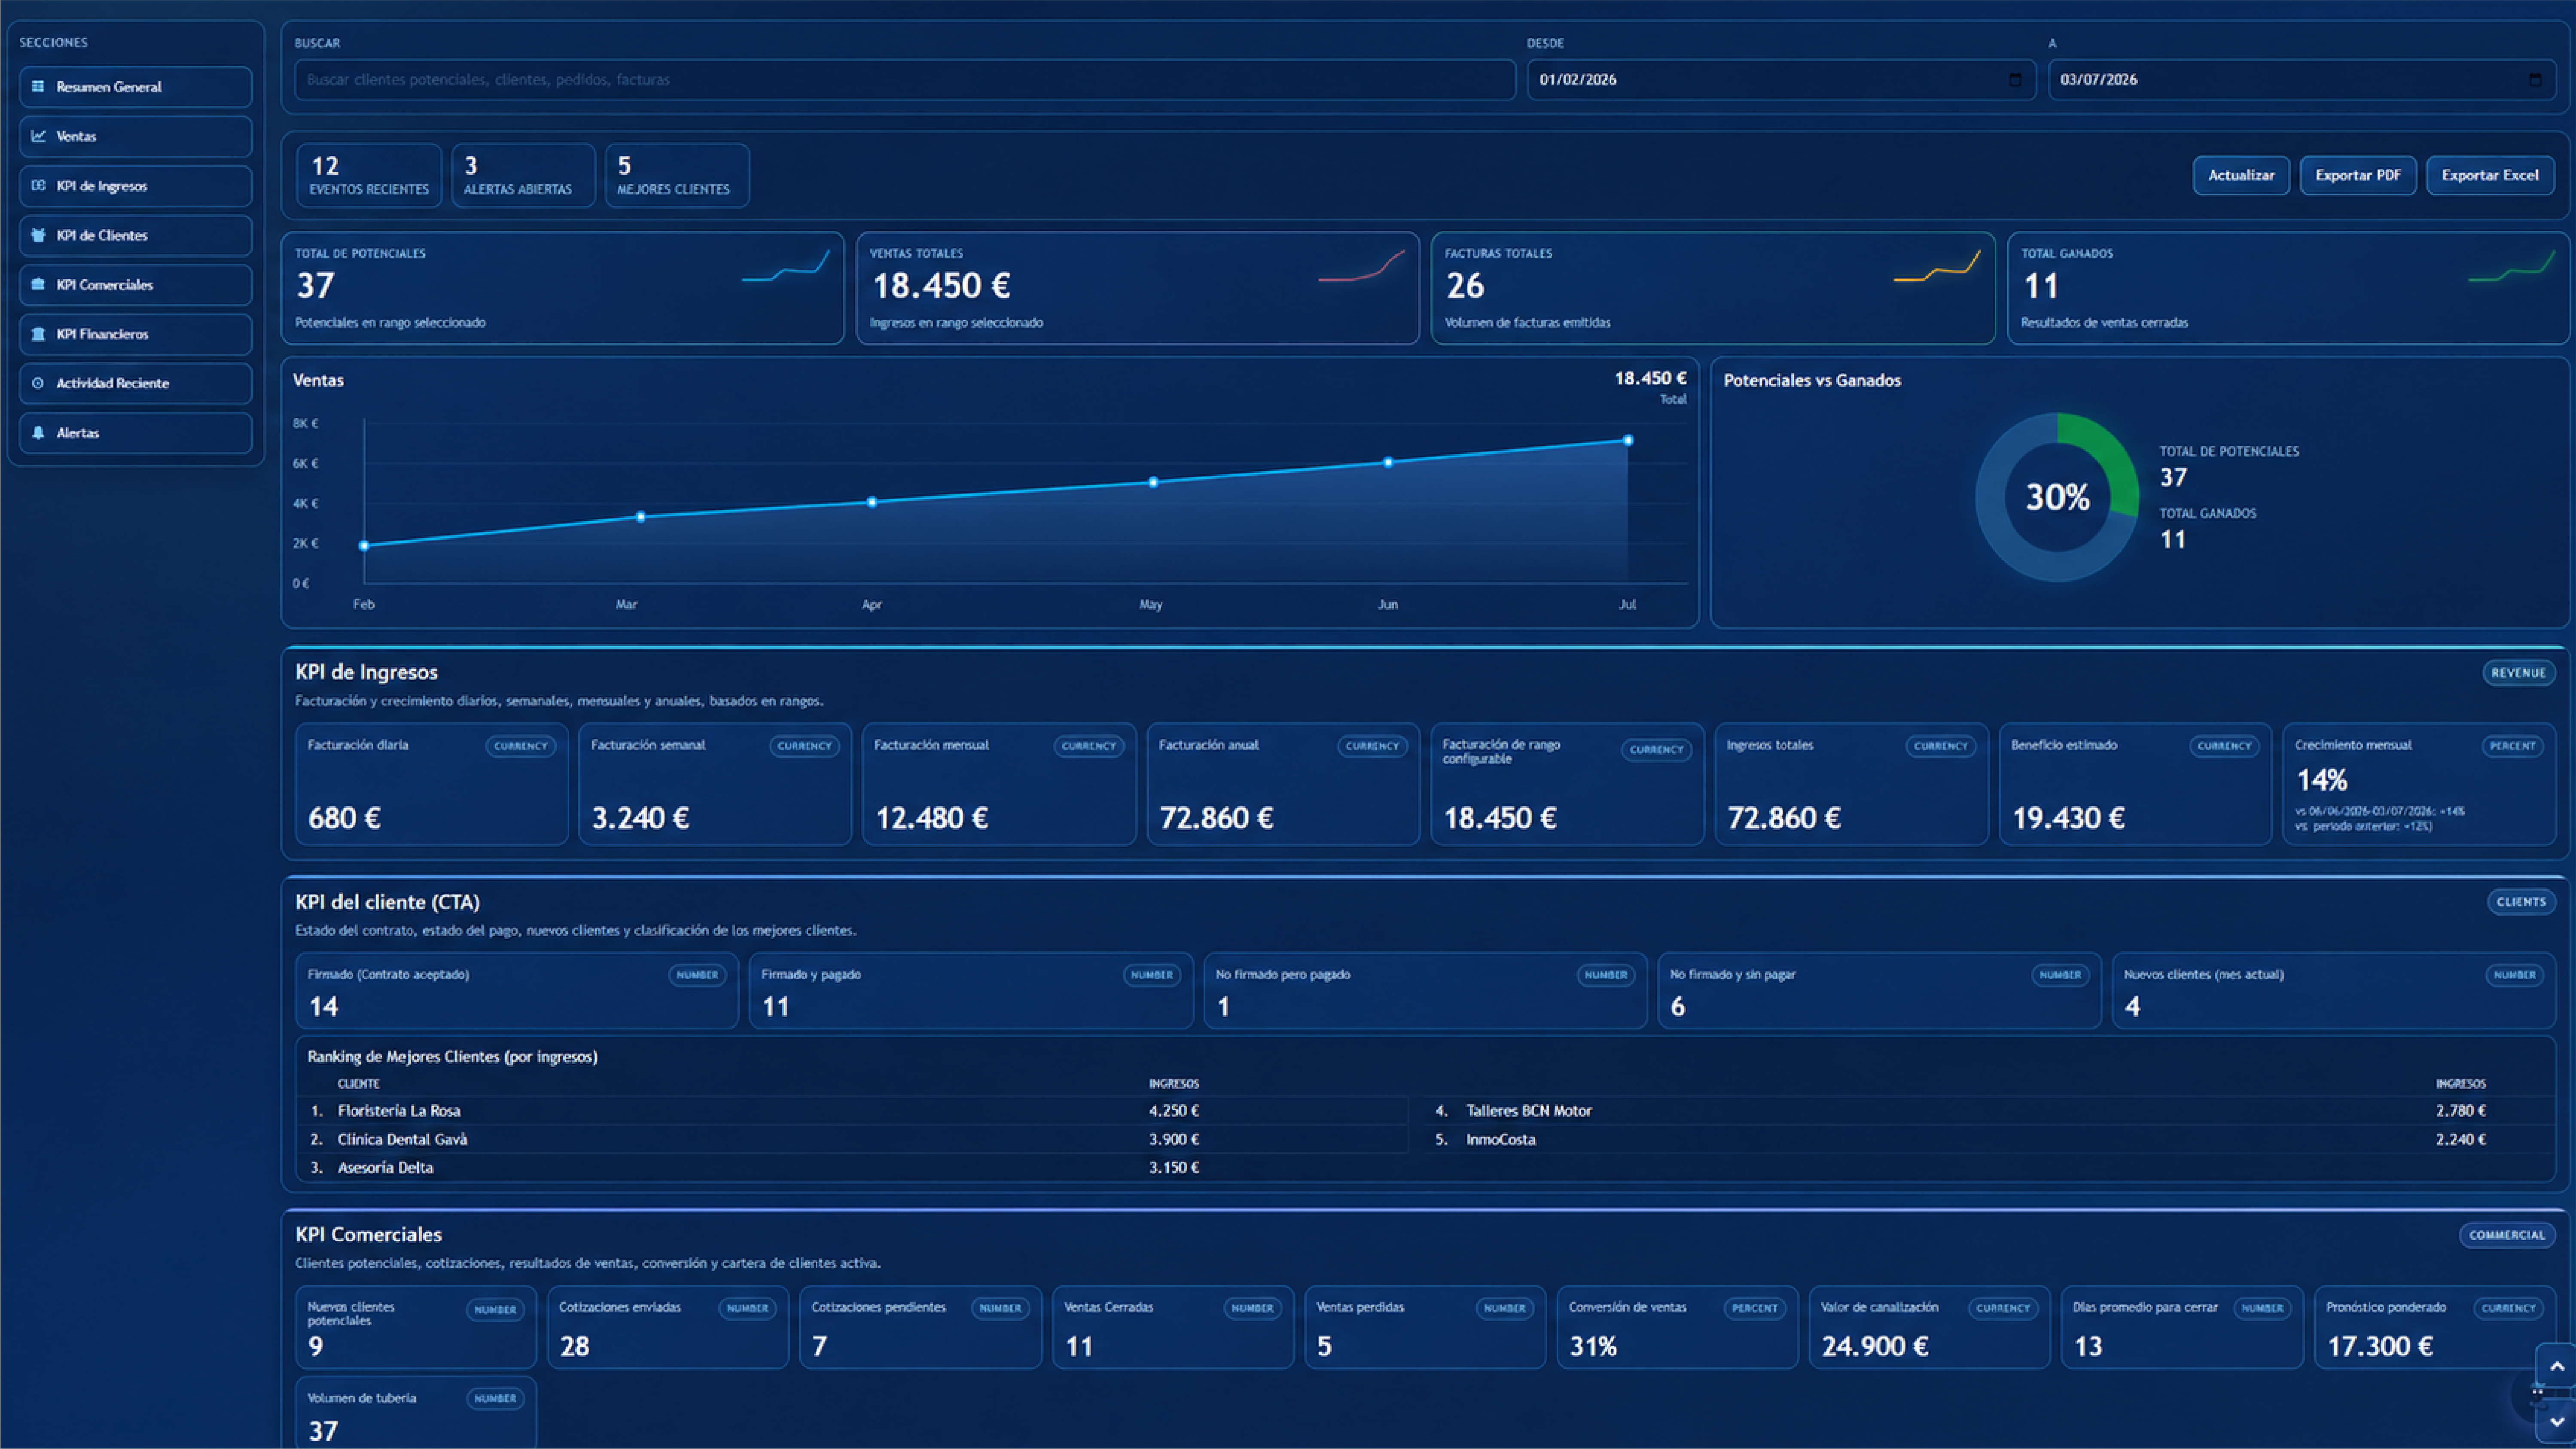Select the Conversión de ventas 31% card
Viewport: 2576px width, 1449px height.
tap(1677, 1328)
